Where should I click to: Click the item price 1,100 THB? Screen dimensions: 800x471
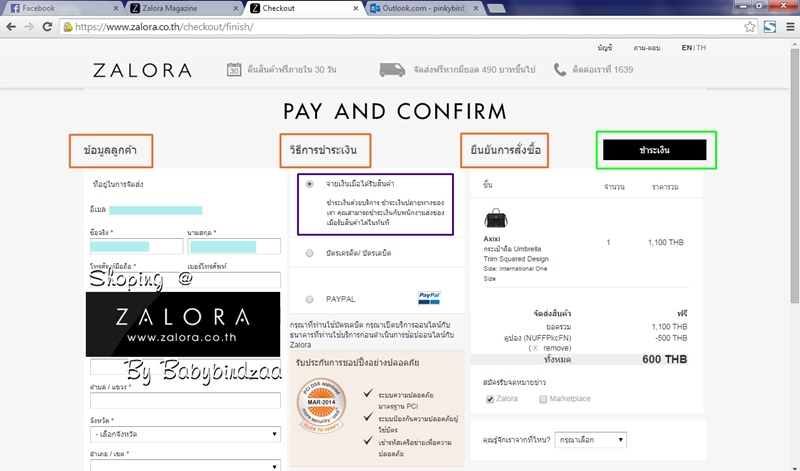click(666, 242)
